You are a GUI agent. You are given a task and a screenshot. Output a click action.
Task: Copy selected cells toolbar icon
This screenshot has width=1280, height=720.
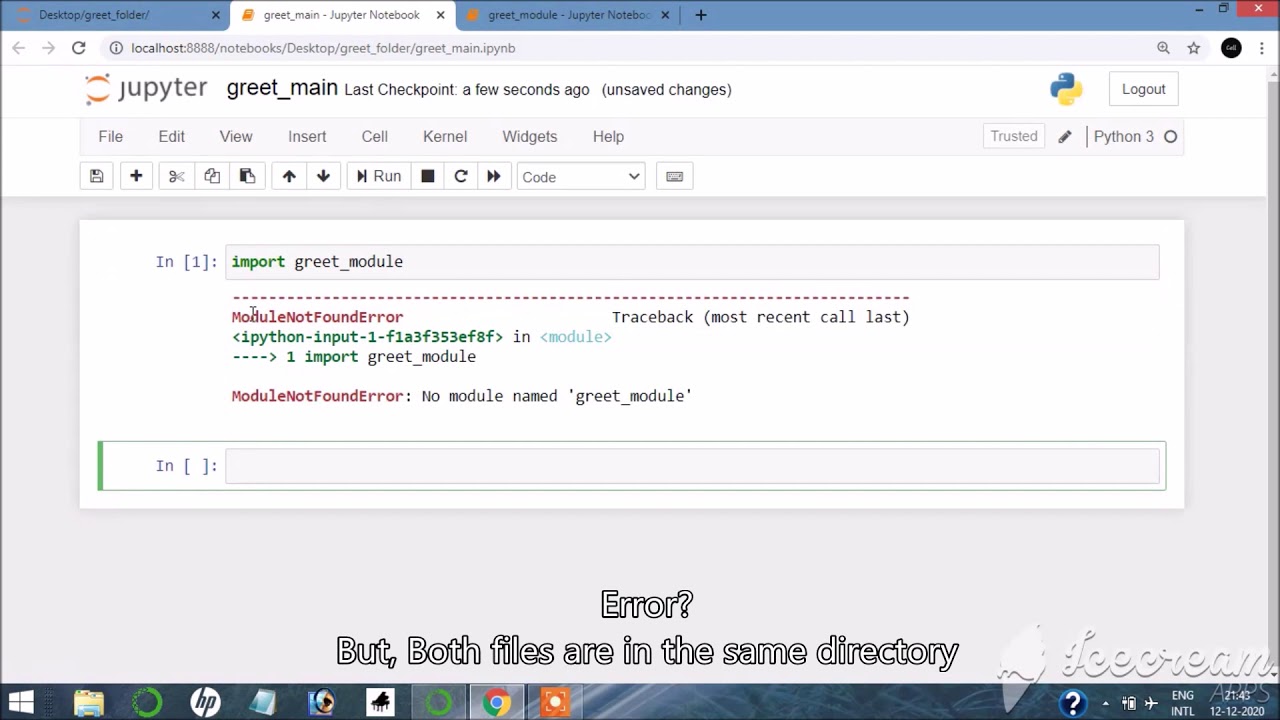pos(212,177)
